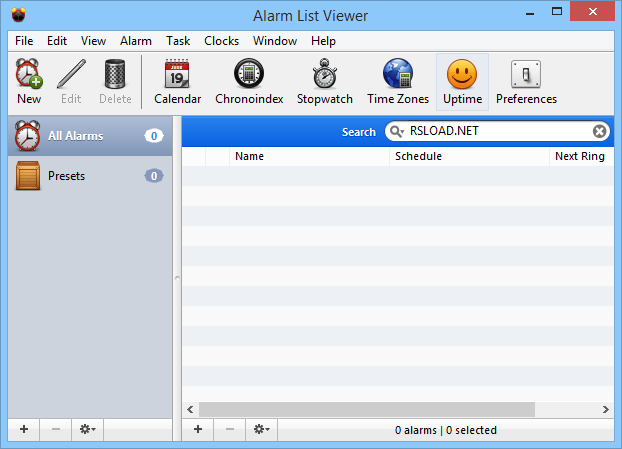Open the alarm list gear menu
The width and height of the screenshot is (622, 449).
coord(261,429)
